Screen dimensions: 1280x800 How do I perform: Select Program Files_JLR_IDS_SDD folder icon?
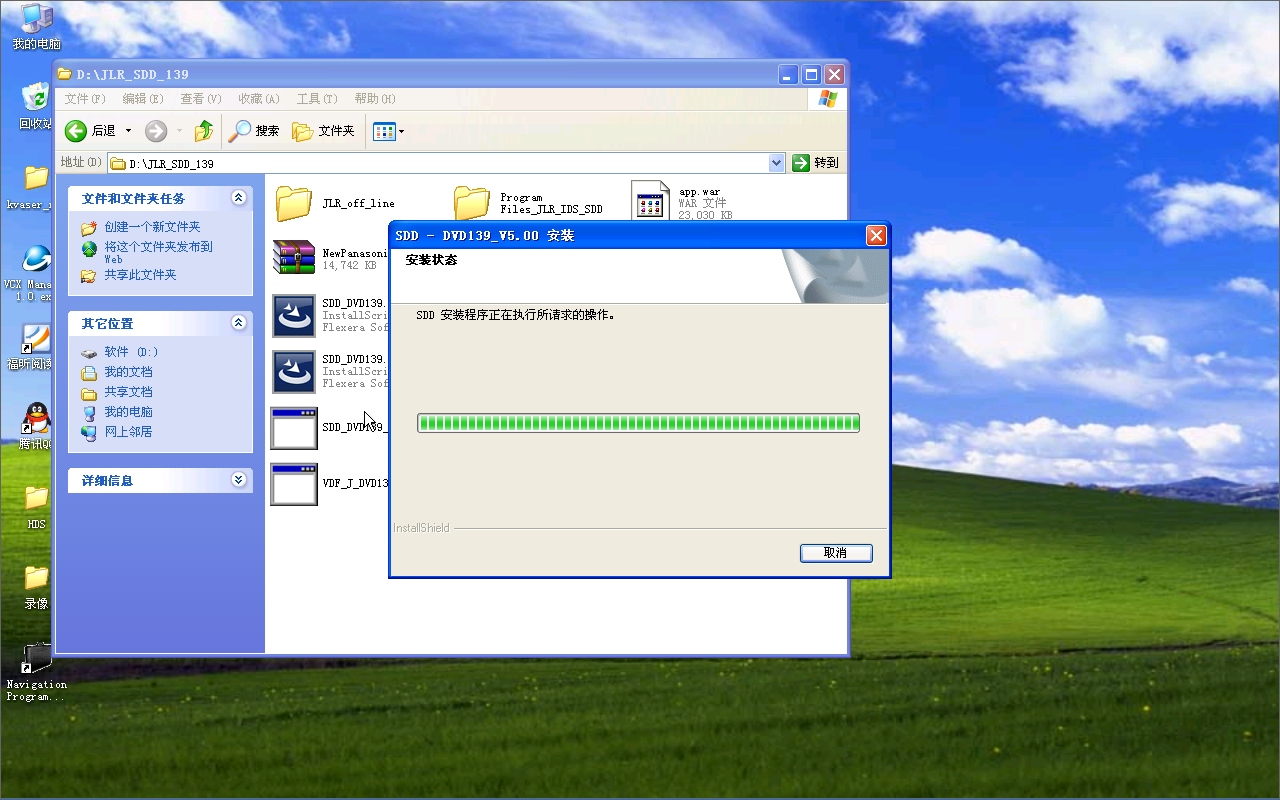[472, 203]
